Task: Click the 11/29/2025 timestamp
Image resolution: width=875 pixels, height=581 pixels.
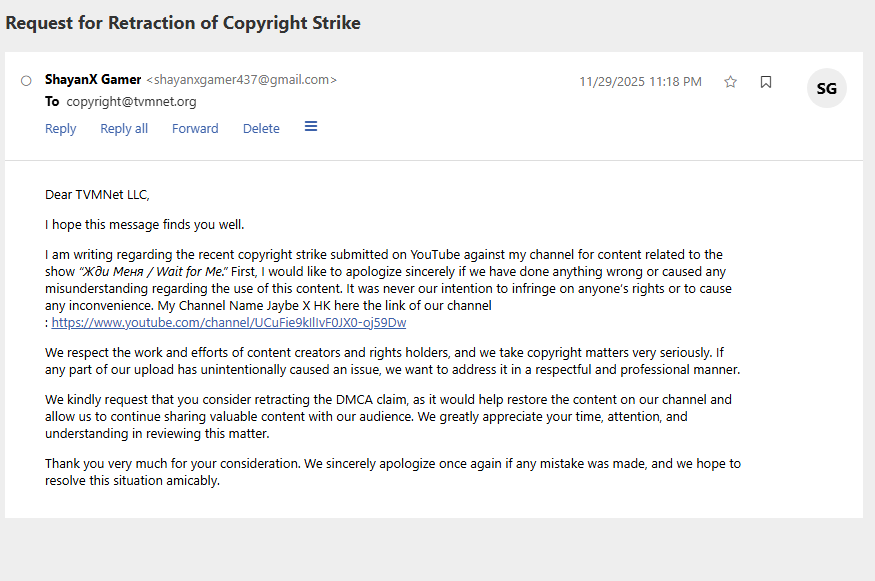Action: [x=640, y=82]
